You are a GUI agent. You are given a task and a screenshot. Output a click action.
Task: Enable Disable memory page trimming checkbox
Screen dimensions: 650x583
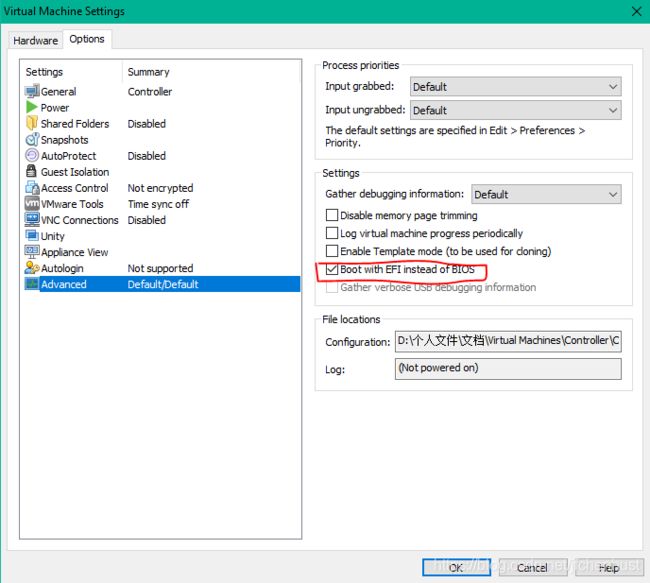[x=332, y=215]
